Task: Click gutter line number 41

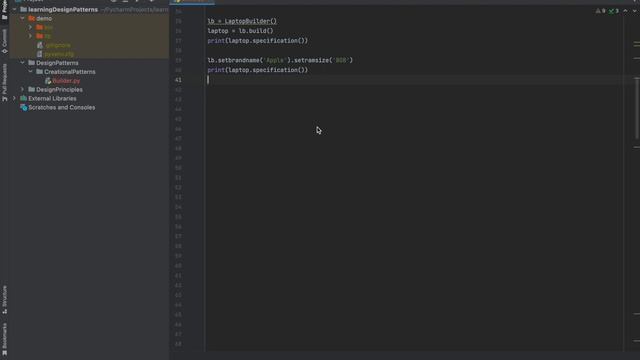Action: coord(178,80)
